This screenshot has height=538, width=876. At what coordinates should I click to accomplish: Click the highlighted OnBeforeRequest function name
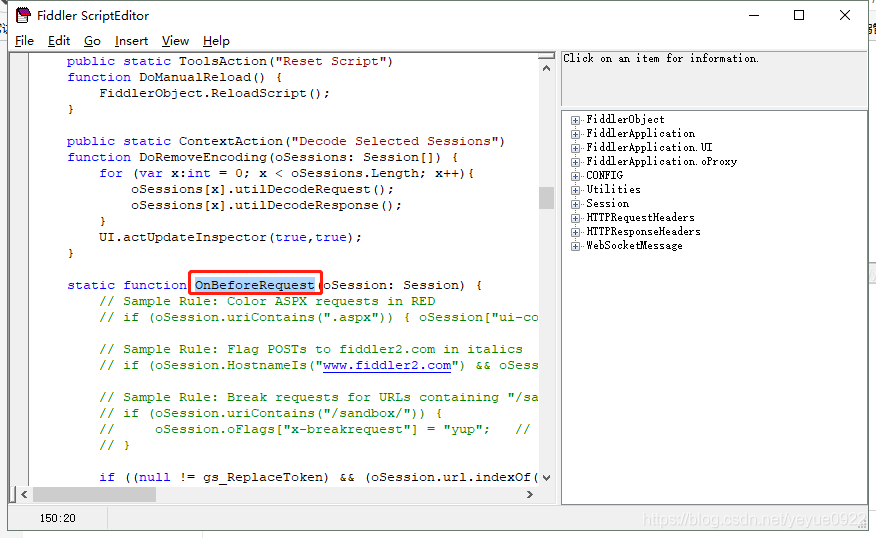coord(254,286)
